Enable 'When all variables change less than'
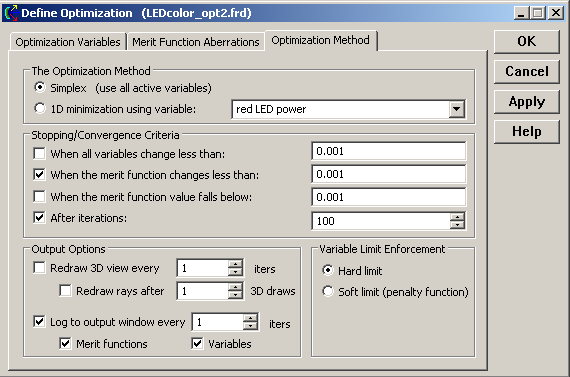The width and height of the screenshot is (570, 377). (x=39, y=153)
